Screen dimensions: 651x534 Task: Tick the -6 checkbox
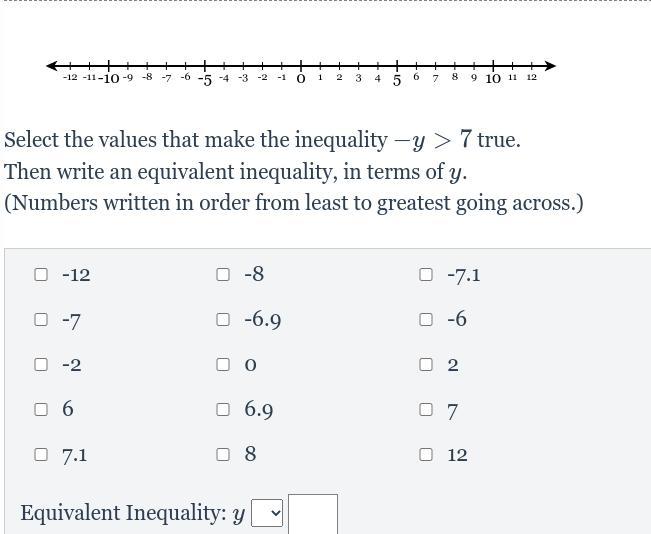click(x=426, y=320)
